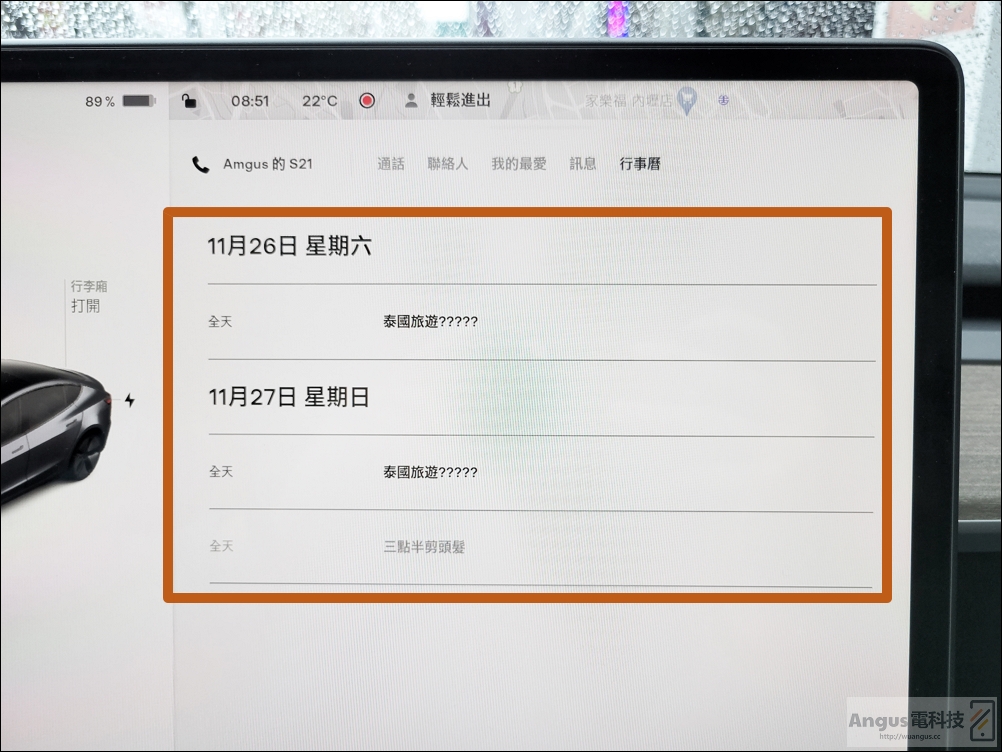Tap the 22°C temperature reading
The width and height of the screenshot is (1002, 752).
point(320,101)
